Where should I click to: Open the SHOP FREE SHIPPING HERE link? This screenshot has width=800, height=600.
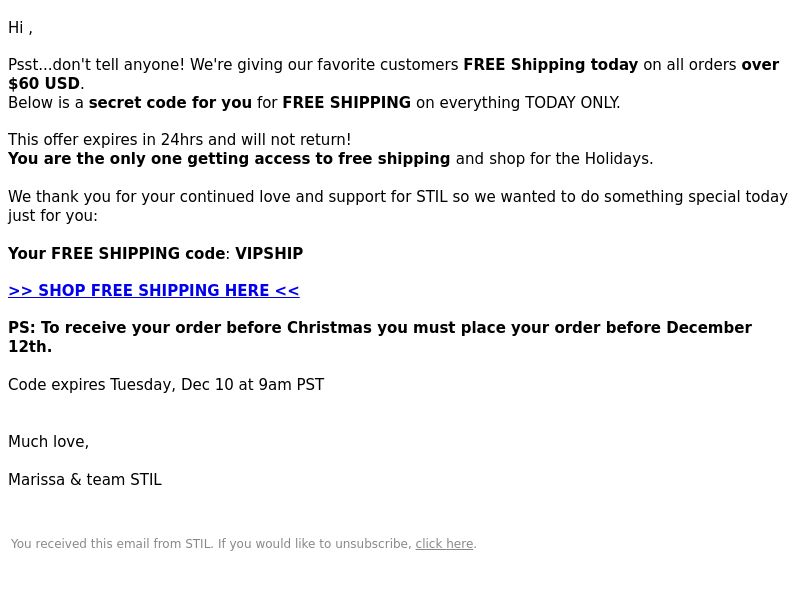coord(154,290)
